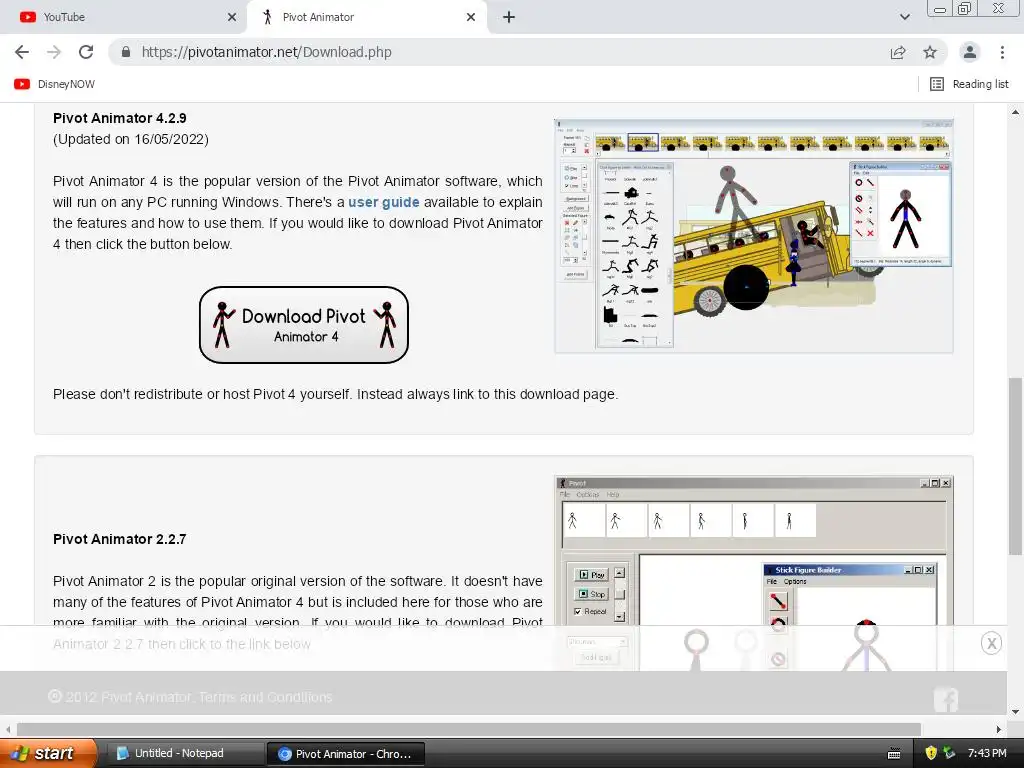Open a new browser tab

coord(509,17)
